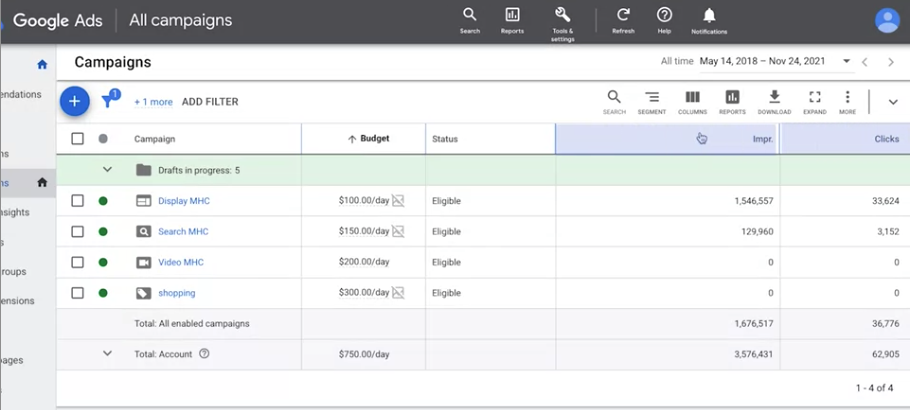The height and width of the screenshot is (410, 910).
Task: Edit the $100.00/day budget for Display MHC
Action: point(364,200)
